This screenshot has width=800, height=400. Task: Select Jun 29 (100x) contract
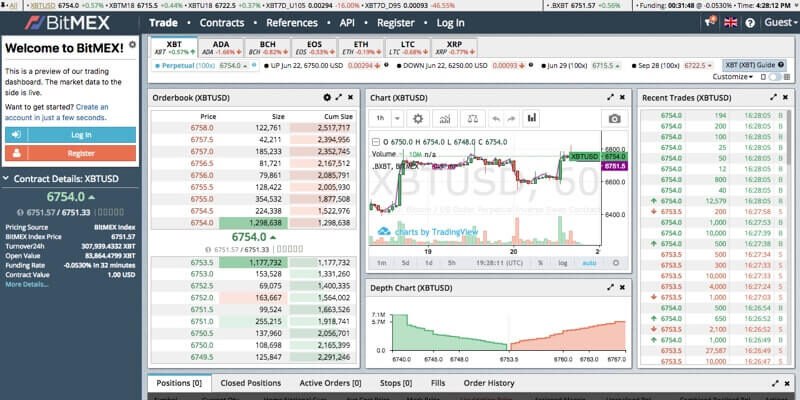click(x=583, y=66)
